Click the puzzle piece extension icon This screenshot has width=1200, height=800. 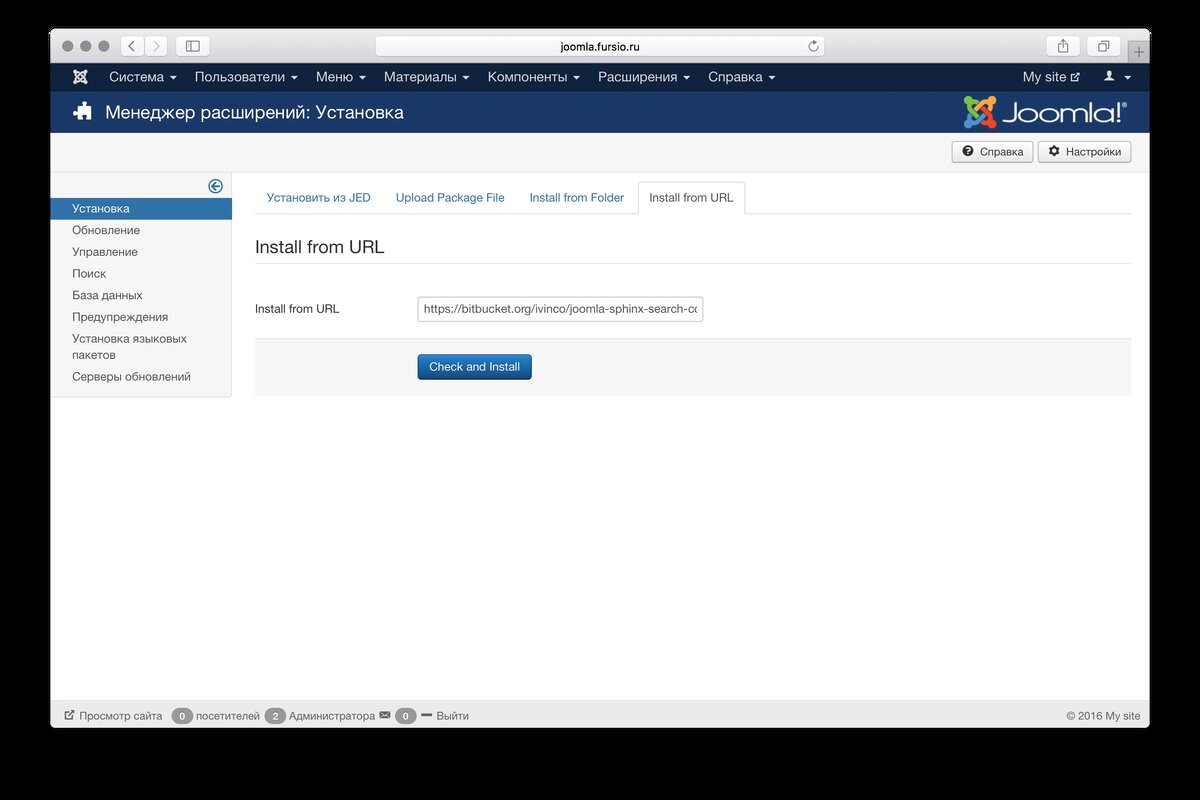tap(83, 112)
